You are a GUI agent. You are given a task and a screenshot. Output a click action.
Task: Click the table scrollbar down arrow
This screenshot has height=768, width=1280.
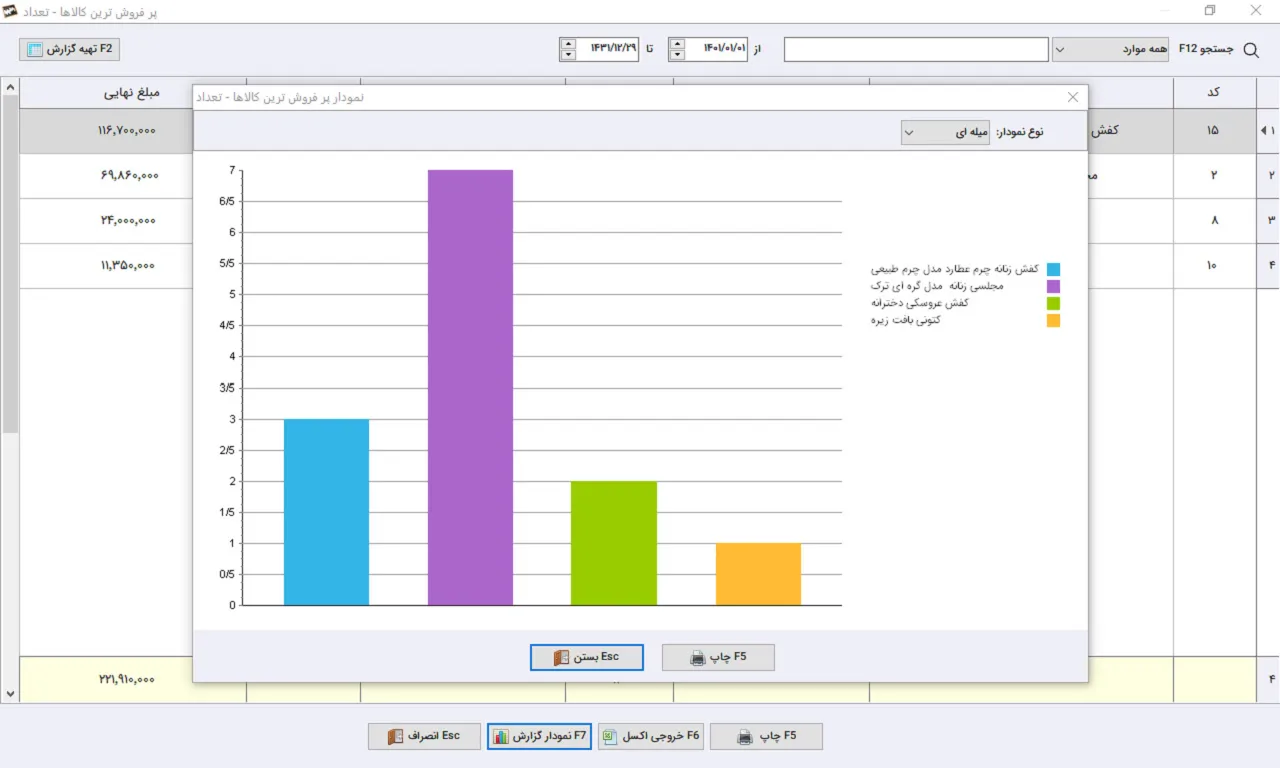pyautogui.click(x=10, y=693)
